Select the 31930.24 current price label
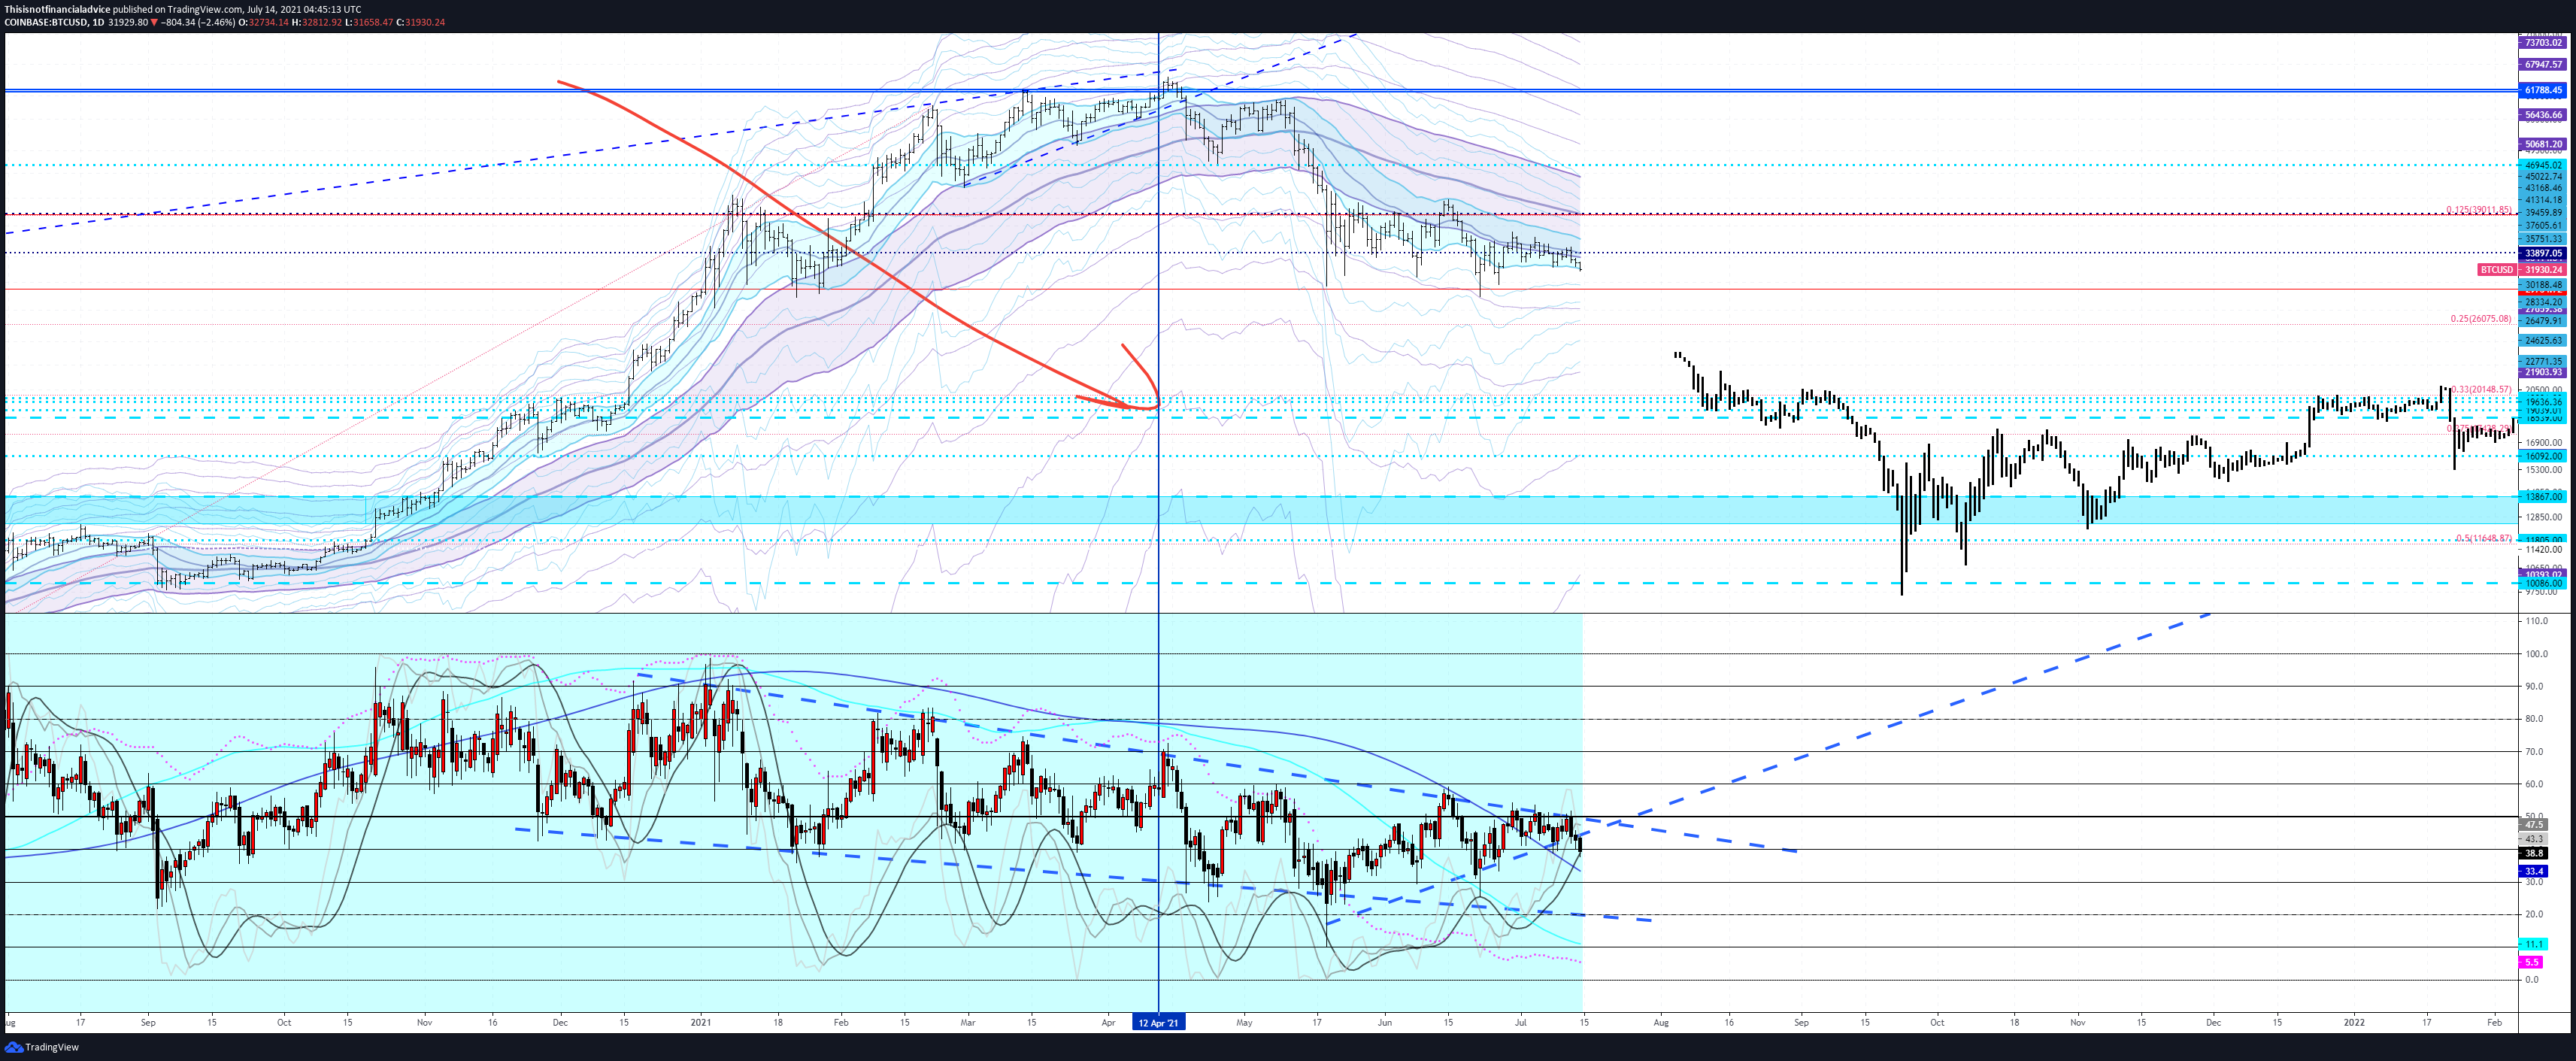Screen dimensions: 2576x1061 2544,270
